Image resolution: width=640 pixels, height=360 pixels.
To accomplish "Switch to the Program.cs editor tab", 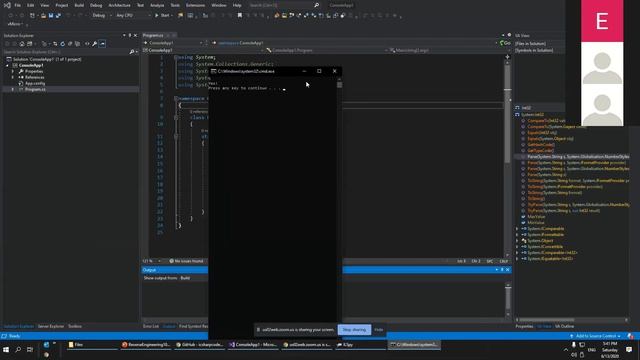I will coord(153,36).
